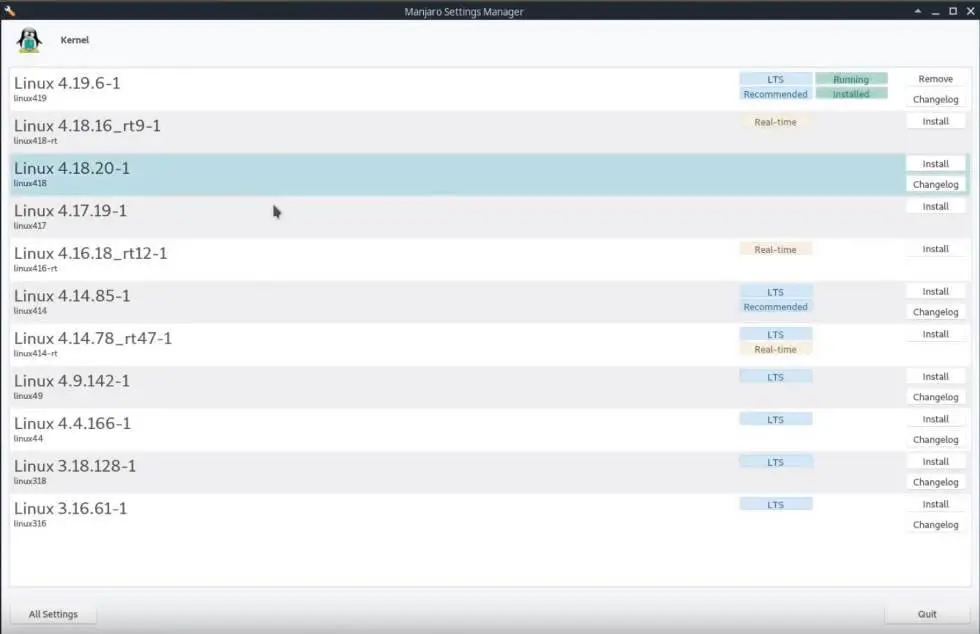Click LTS tag on Linux 4.9.142-1
This screenshot has height=634, width=980.
(776, 377)
